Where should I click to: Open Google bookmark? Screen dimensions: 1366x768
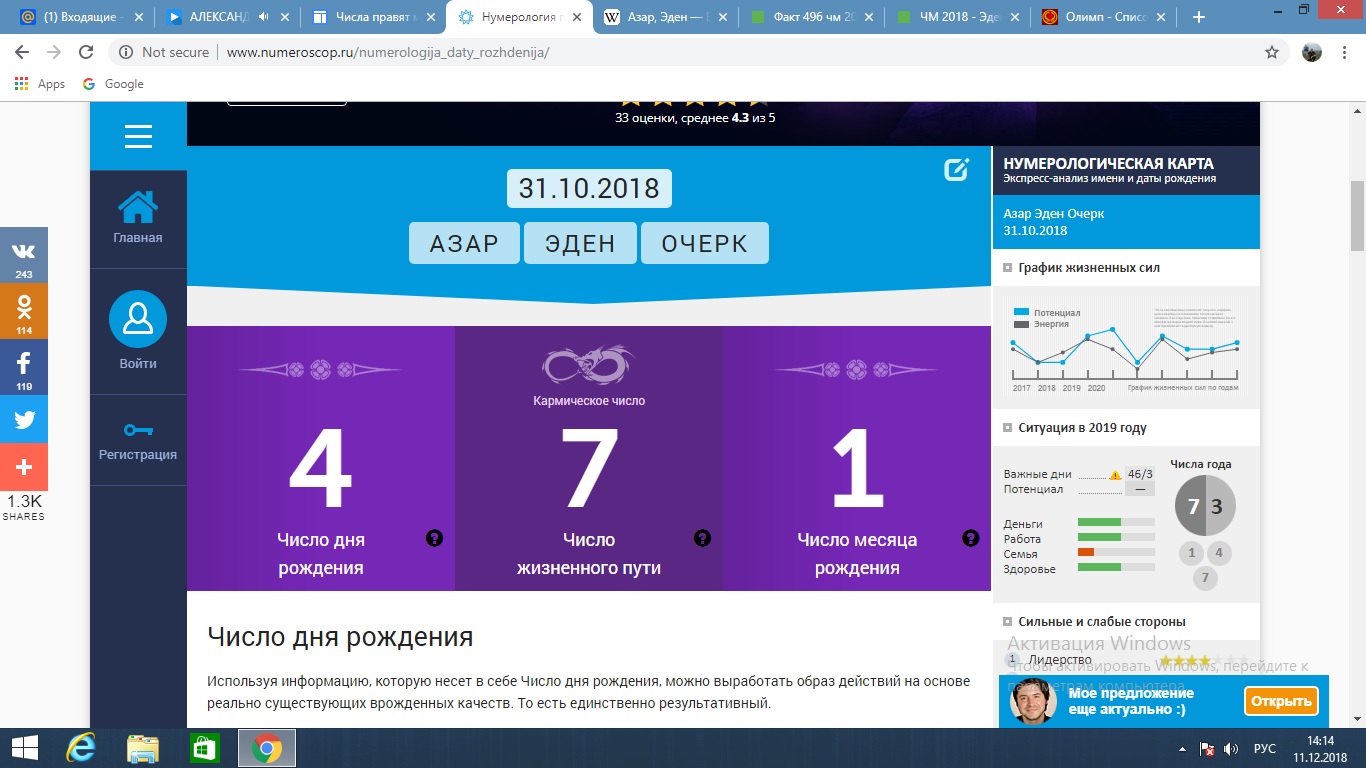pos(113,84)
